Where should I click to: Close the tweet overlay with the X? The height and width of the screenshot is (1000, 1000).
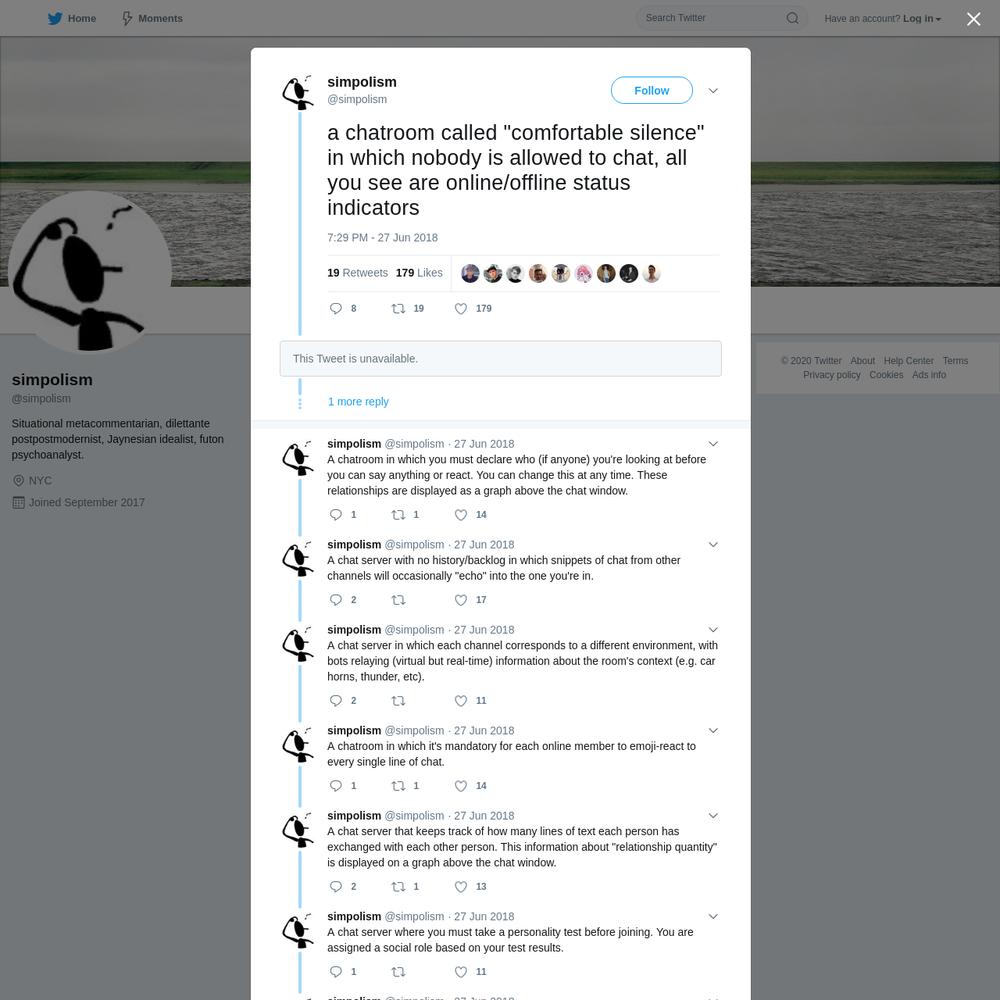[973, 19]
